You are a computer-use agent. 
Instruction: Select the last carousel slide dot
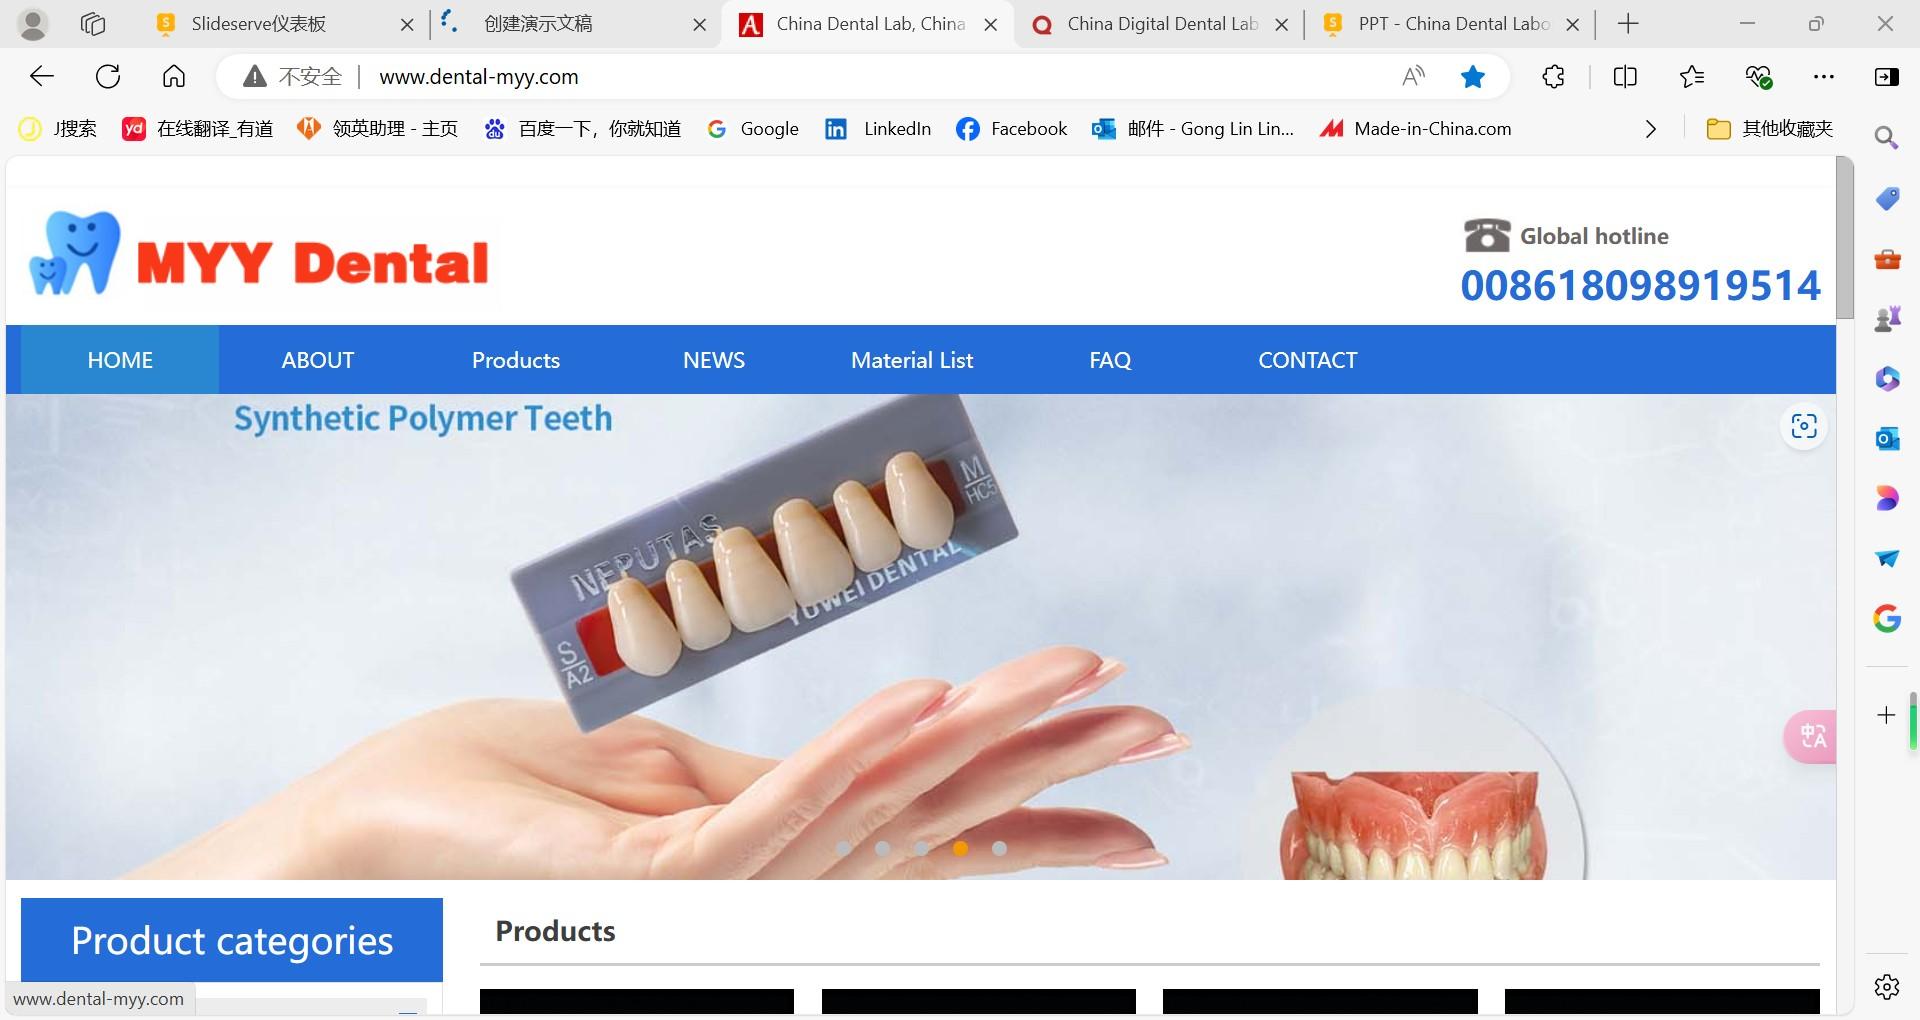coord(999,848)
